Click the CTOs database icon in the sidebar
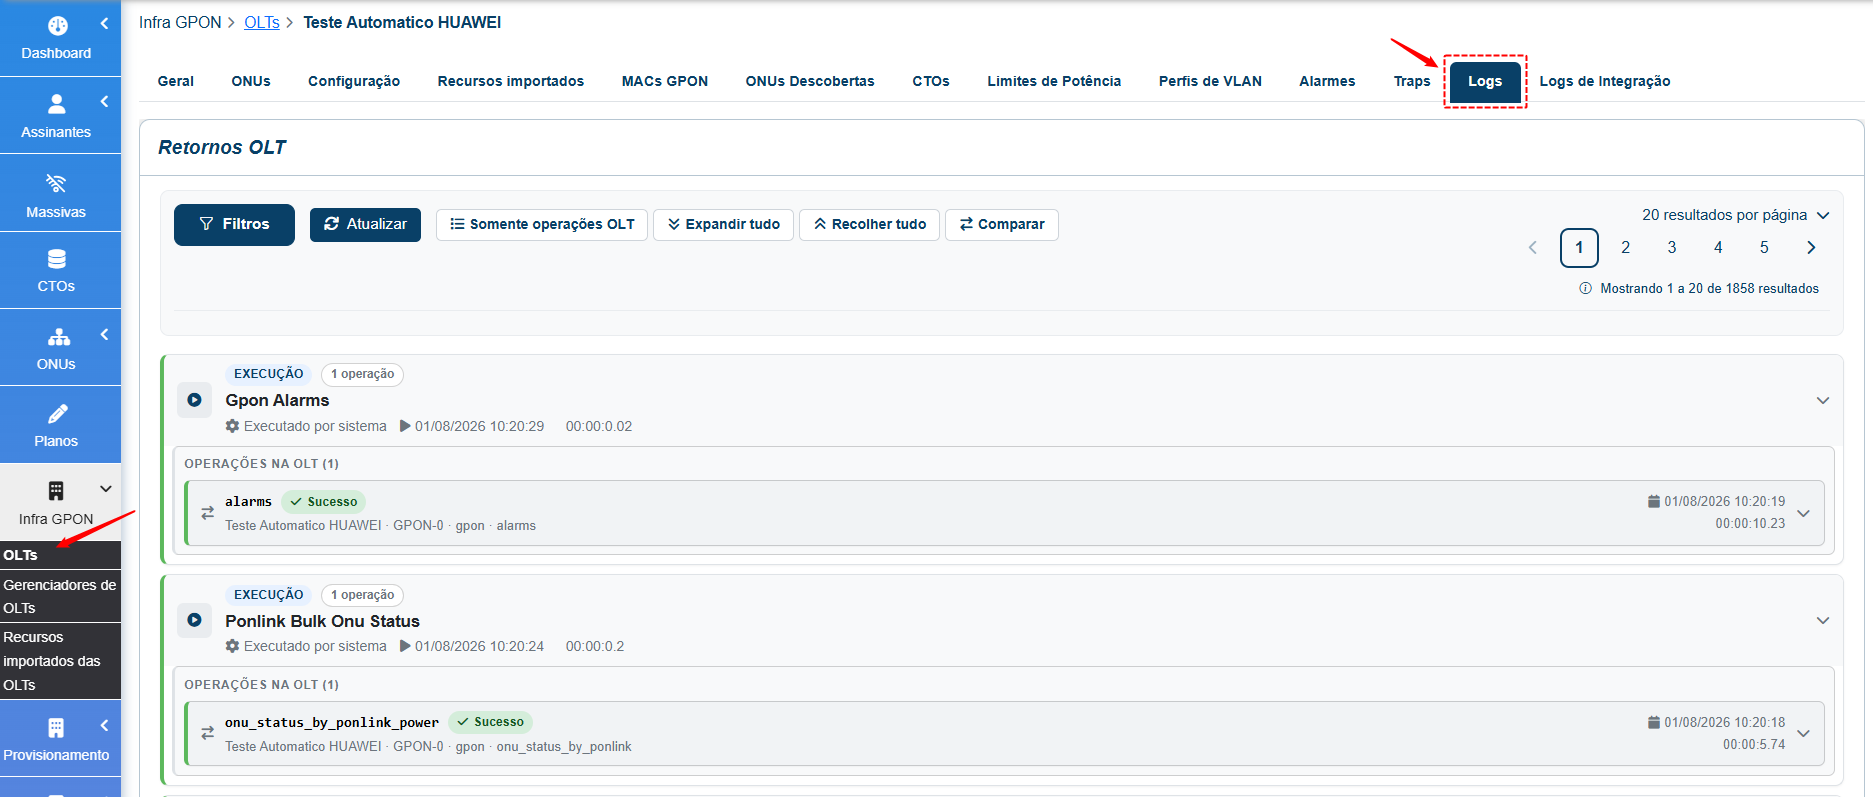Screen dimensions: 1873x797 click(x=57, y=259)
